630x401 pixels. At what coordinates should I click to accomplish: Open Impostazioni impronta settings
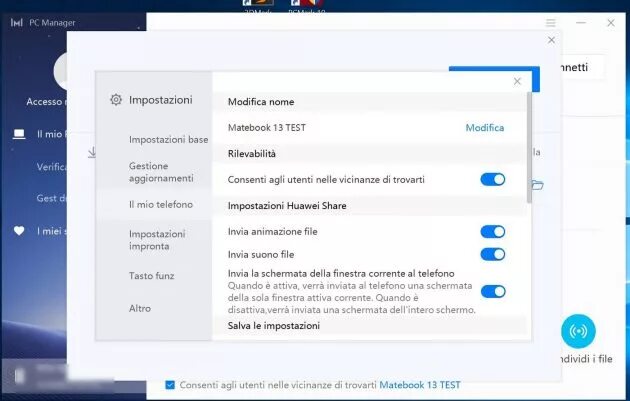tap(157, 240)
